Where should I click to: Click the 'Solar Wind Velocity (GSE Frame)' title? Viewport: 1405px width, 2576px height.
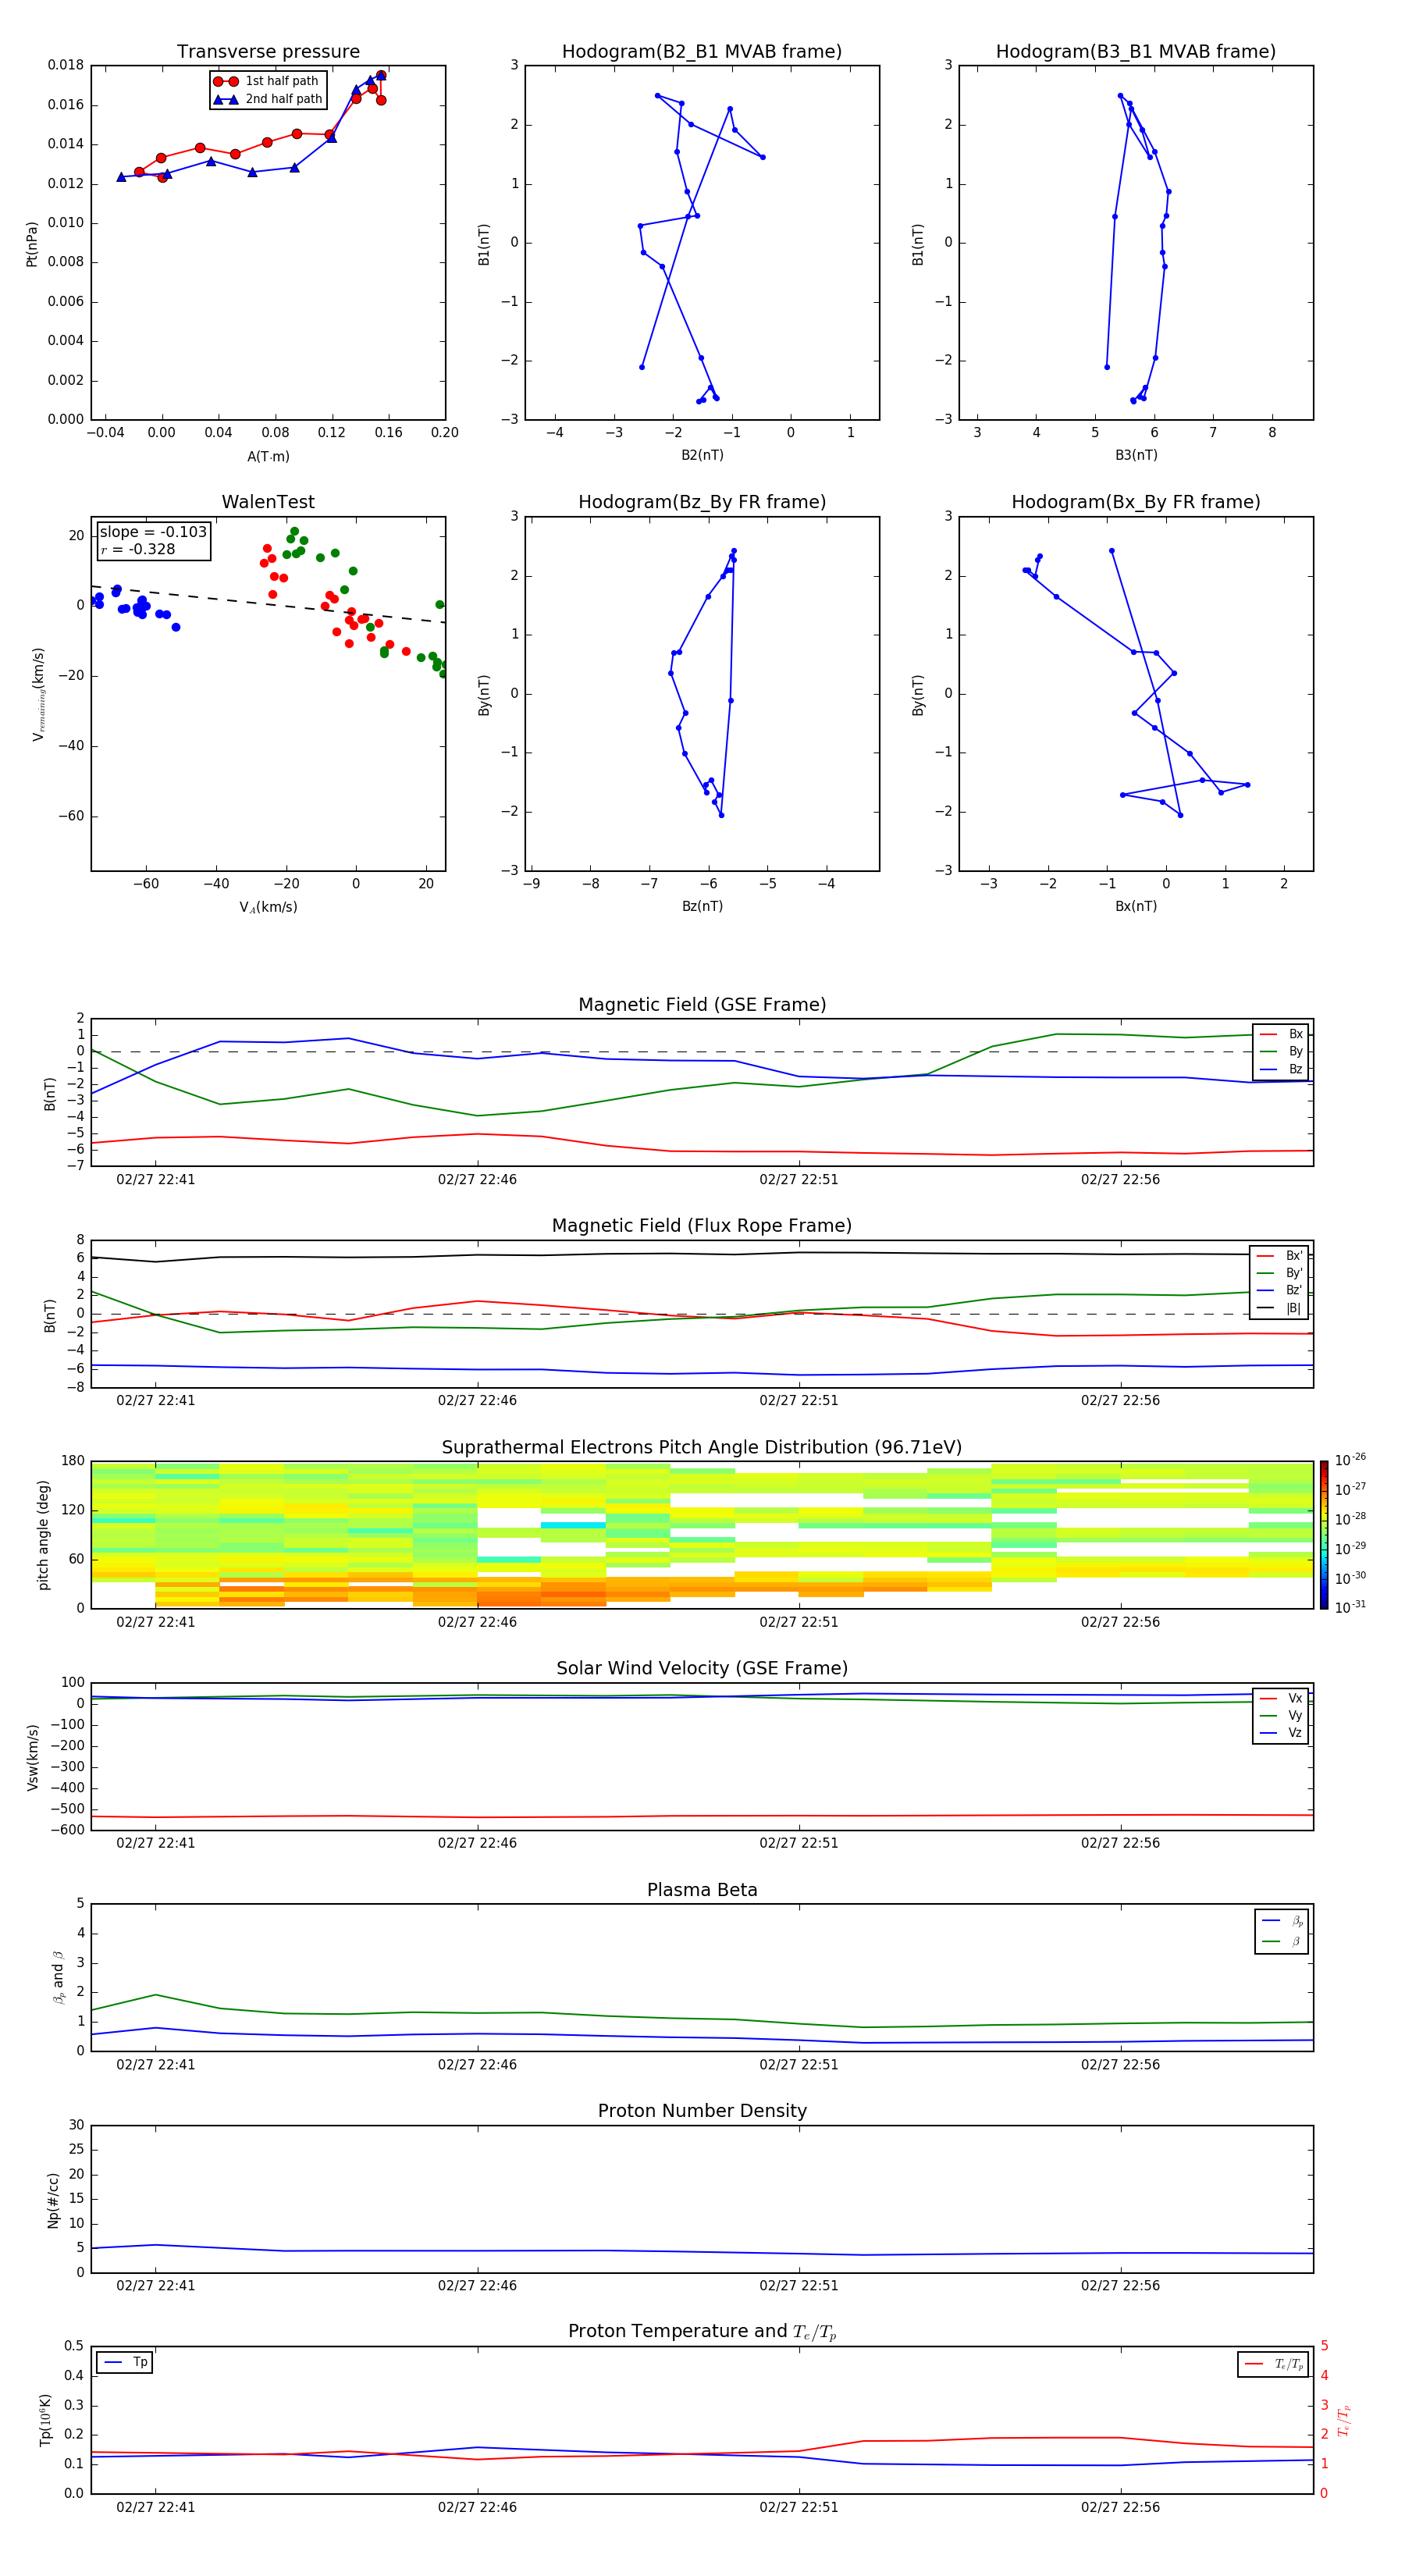tap(702, 1669)
